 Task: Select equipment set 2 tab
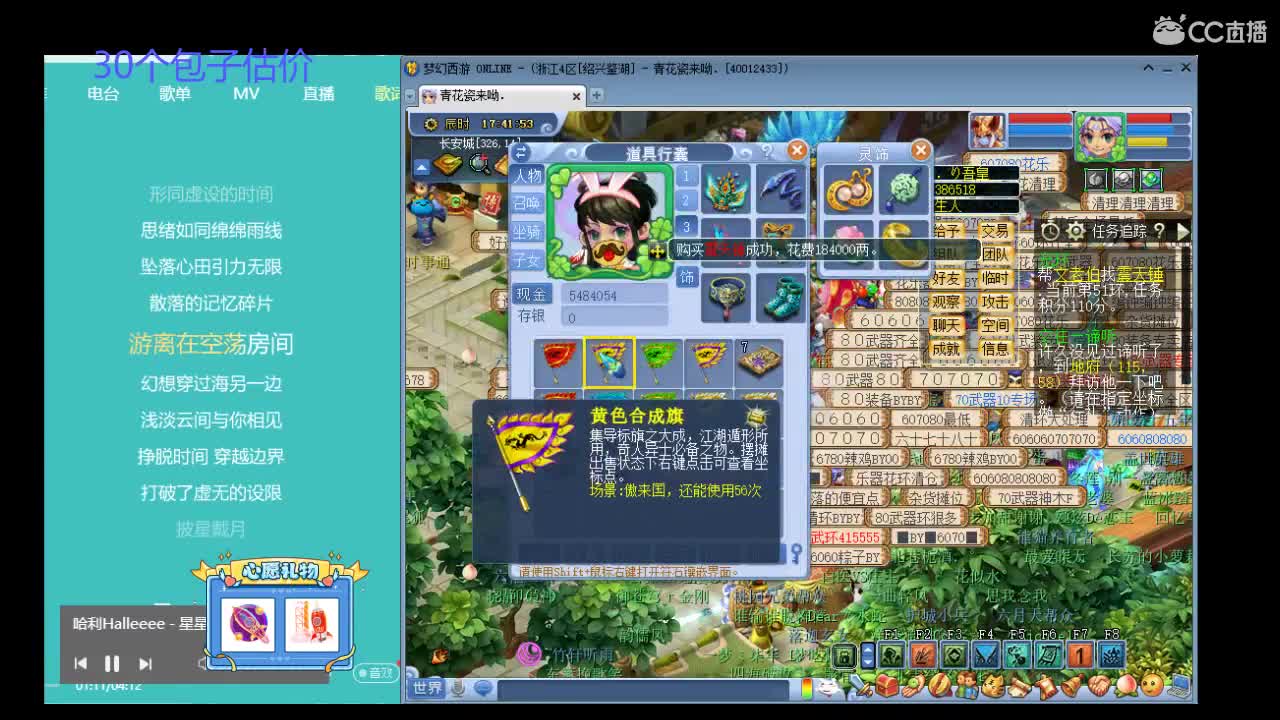pos(686,201)
